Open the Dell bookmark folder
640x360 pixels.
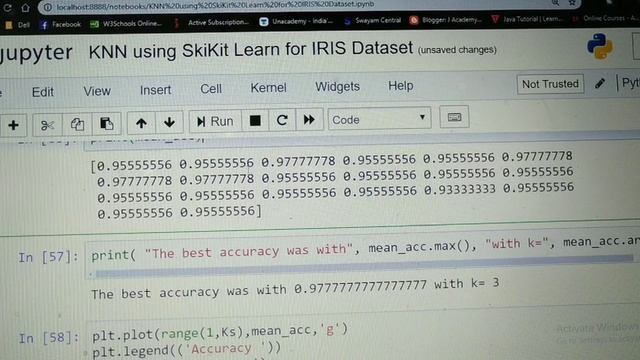[18, 25]
